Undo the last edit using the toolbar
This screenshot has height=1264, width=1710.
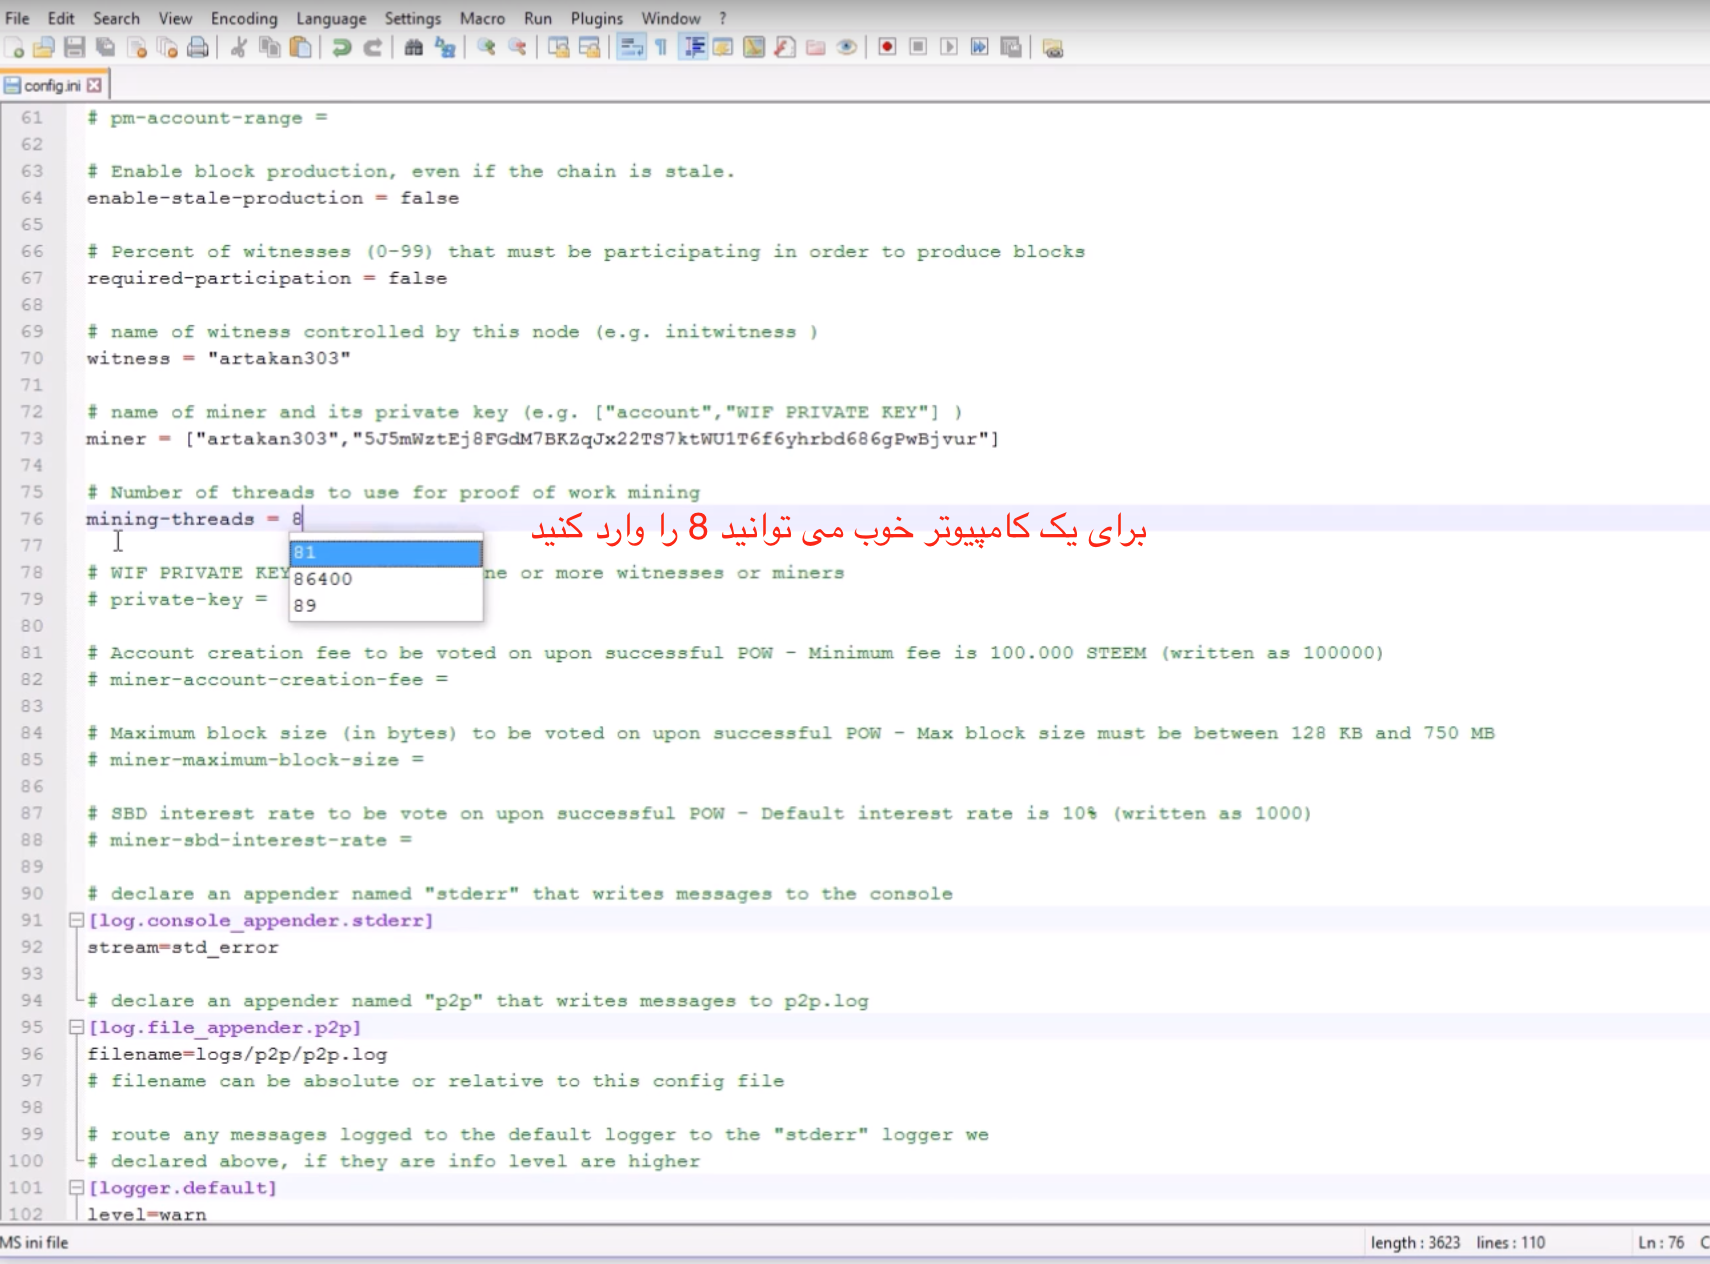[x=342, y=47]
